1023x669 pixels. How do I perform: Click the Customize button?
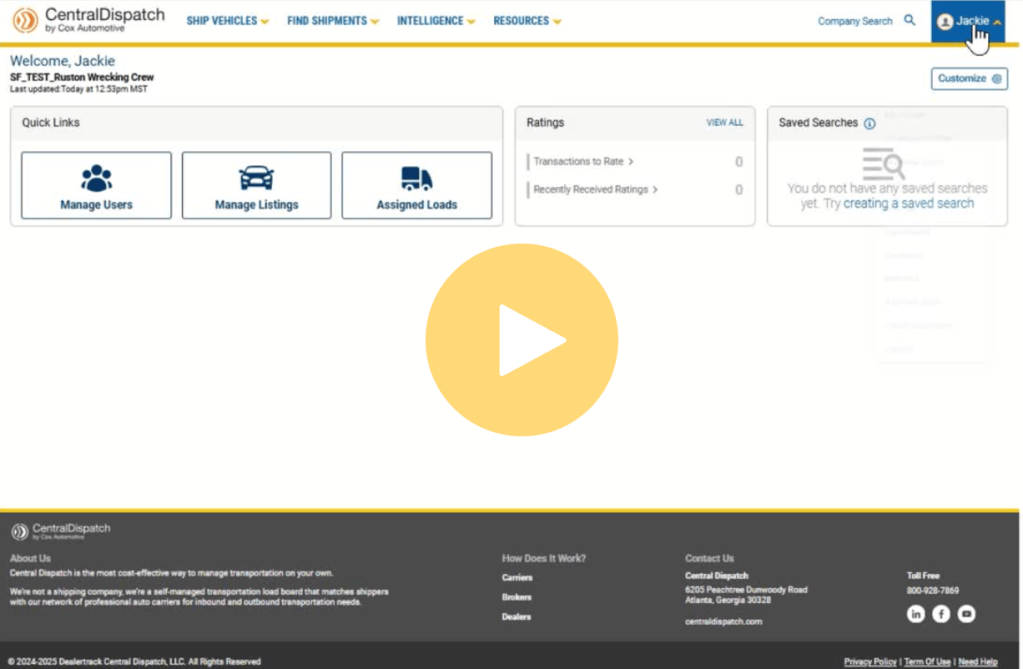pyautogui.click(x=968, y=78)
